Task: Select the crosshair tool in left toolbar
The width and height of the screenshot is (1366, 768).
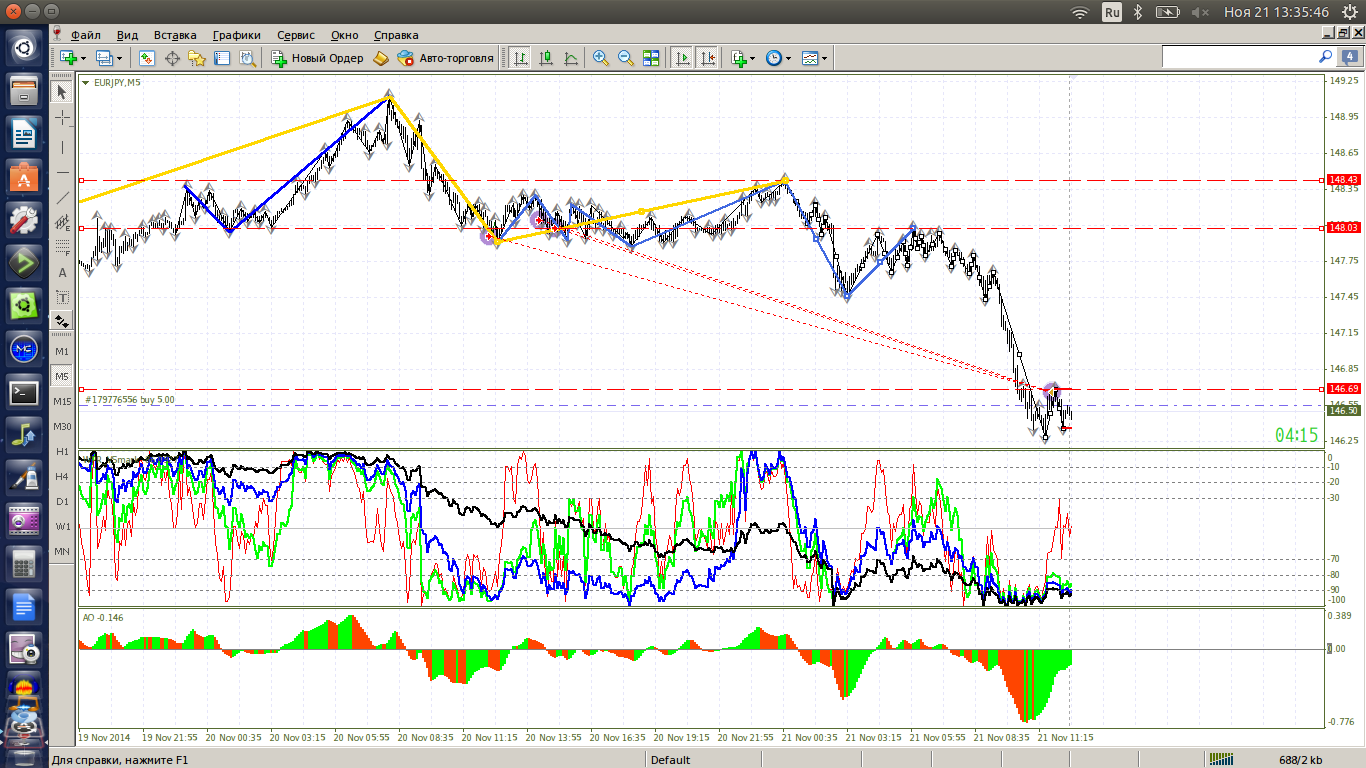Action: 63,118
